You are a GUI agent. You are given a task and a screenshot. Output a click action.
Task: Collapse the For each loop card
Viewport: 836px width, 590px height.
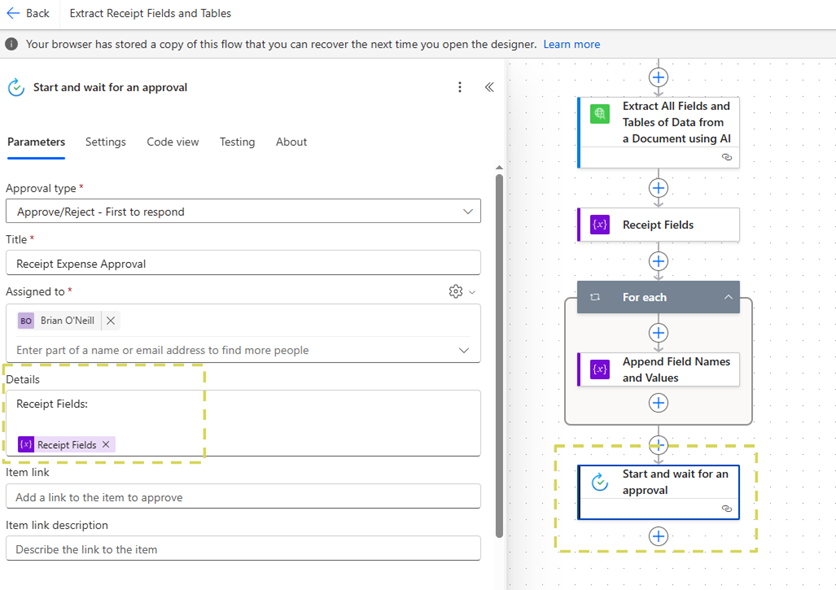[x=729, y=297]
